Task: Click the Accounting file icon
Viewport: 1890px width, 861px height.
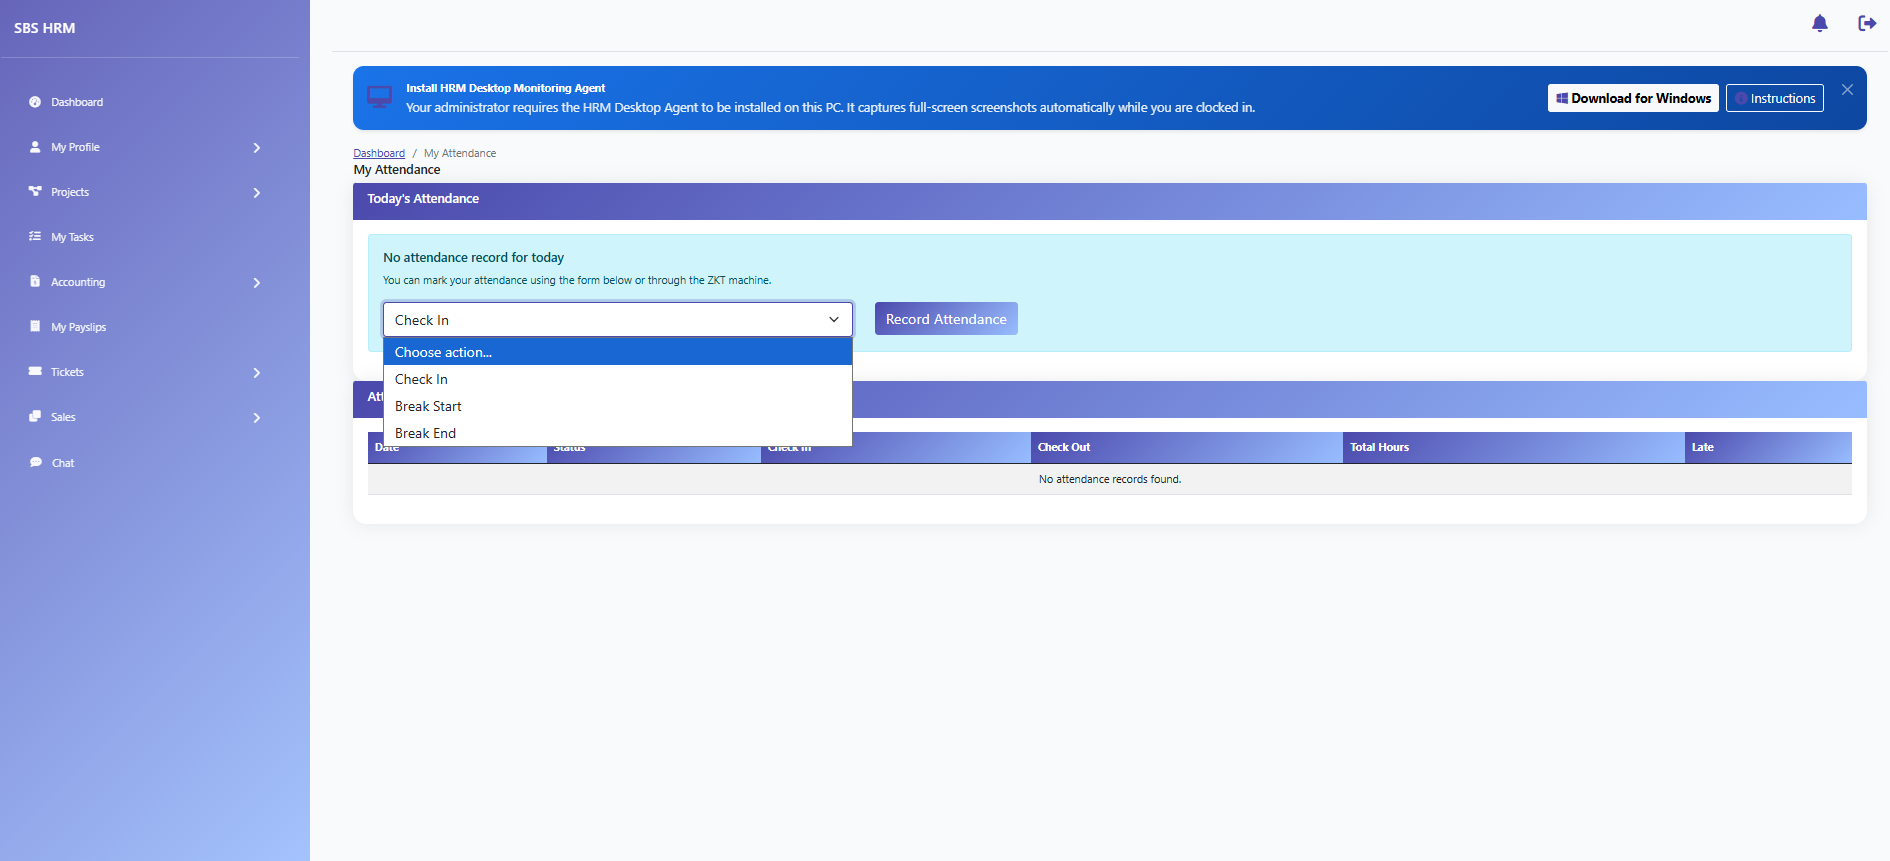Action: click(35, 281)
